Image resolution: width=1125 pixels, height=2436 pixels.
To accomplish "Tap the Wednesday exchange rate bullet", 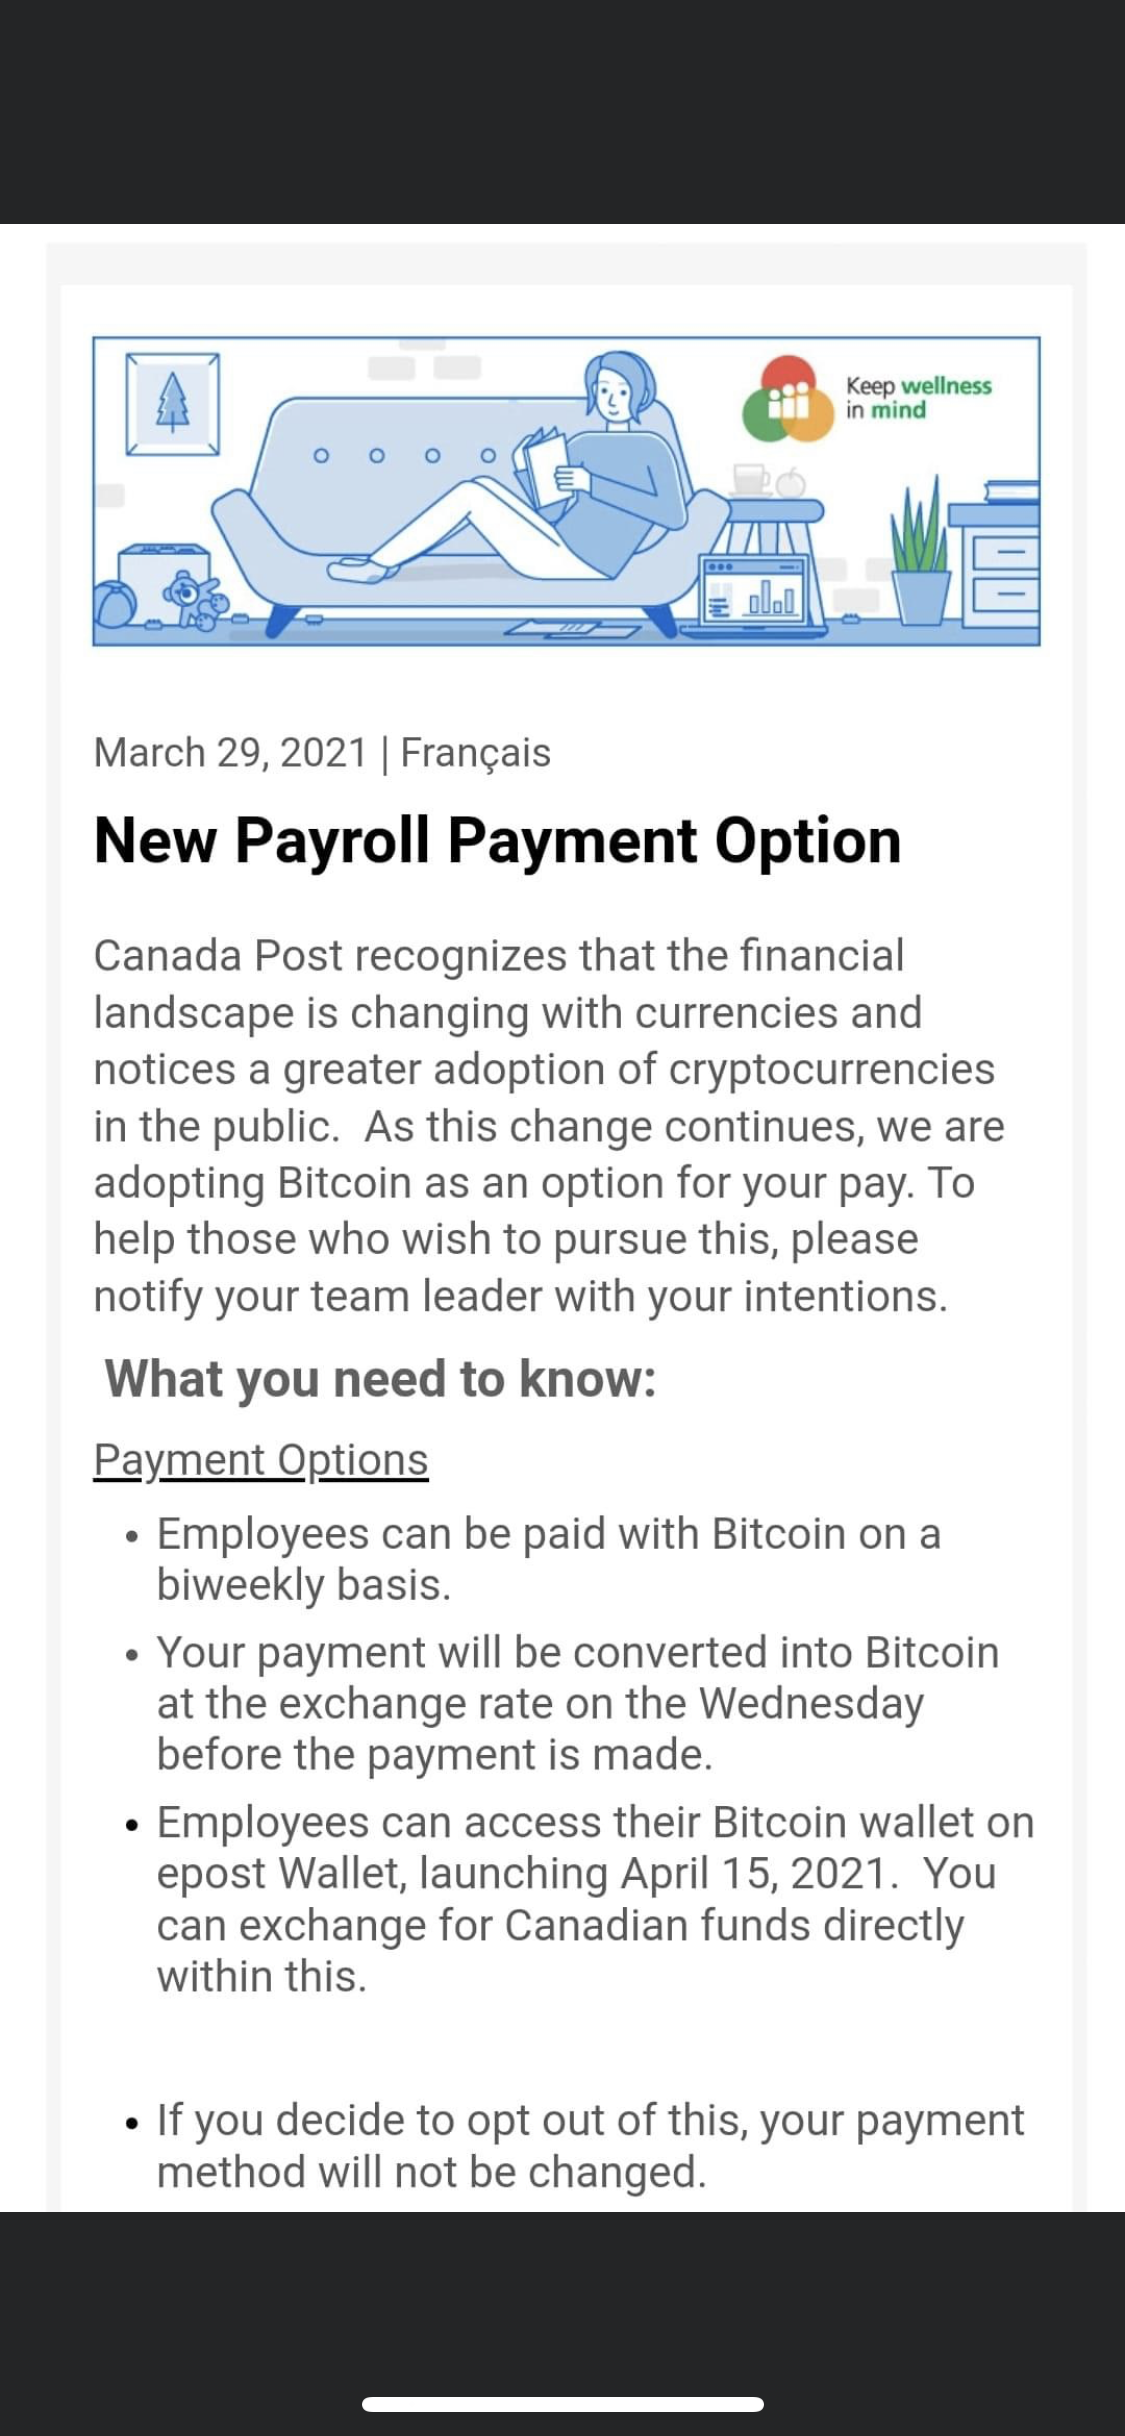I will pos(578,1703).
